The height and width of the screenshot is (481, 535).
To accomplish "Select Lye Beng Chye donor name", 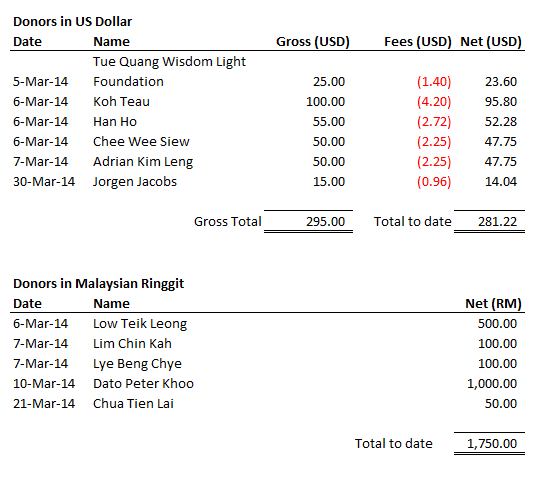I will coord(137,364).
